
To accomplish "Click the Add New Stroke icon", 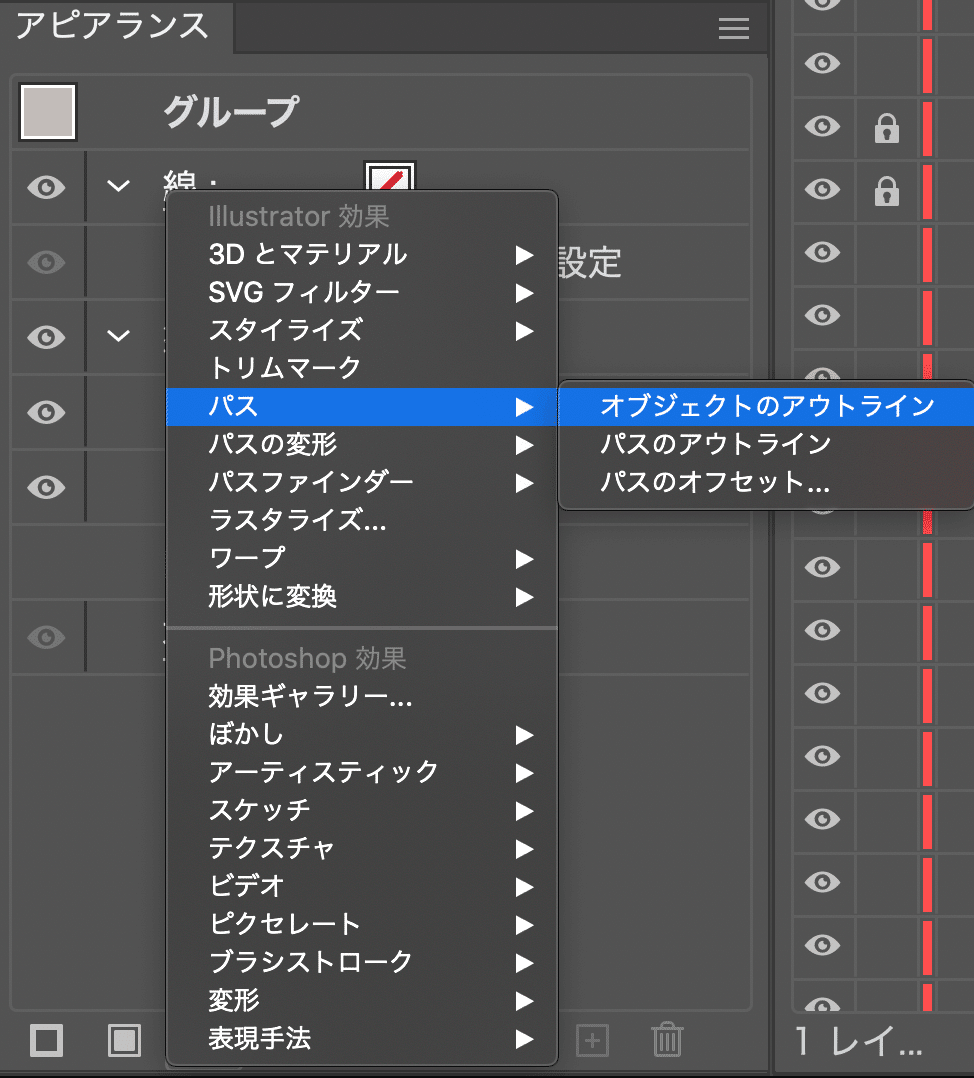I will pos(47,1040).
